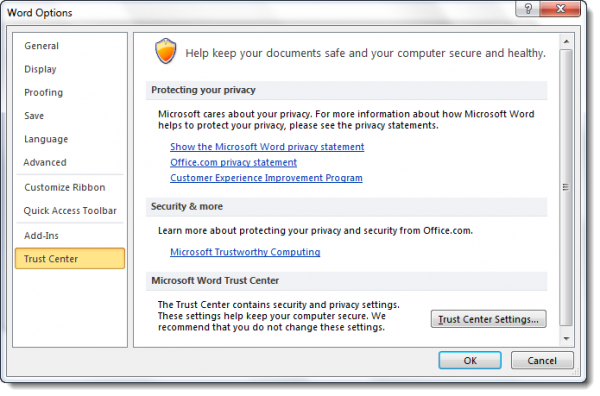Viewport: 600px width, 396px height.
Task: Click the scrollbar up arrow
Action: (566, 41)
